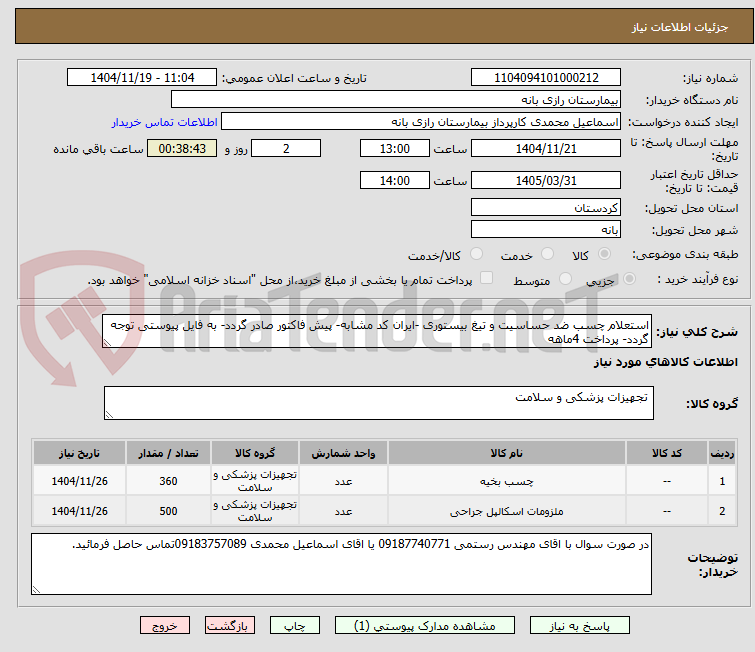Open 'مشاهده مدارک پیوستی (1)' attachments
This screenshot has width=755, height=652.
(x=425, y=626)
